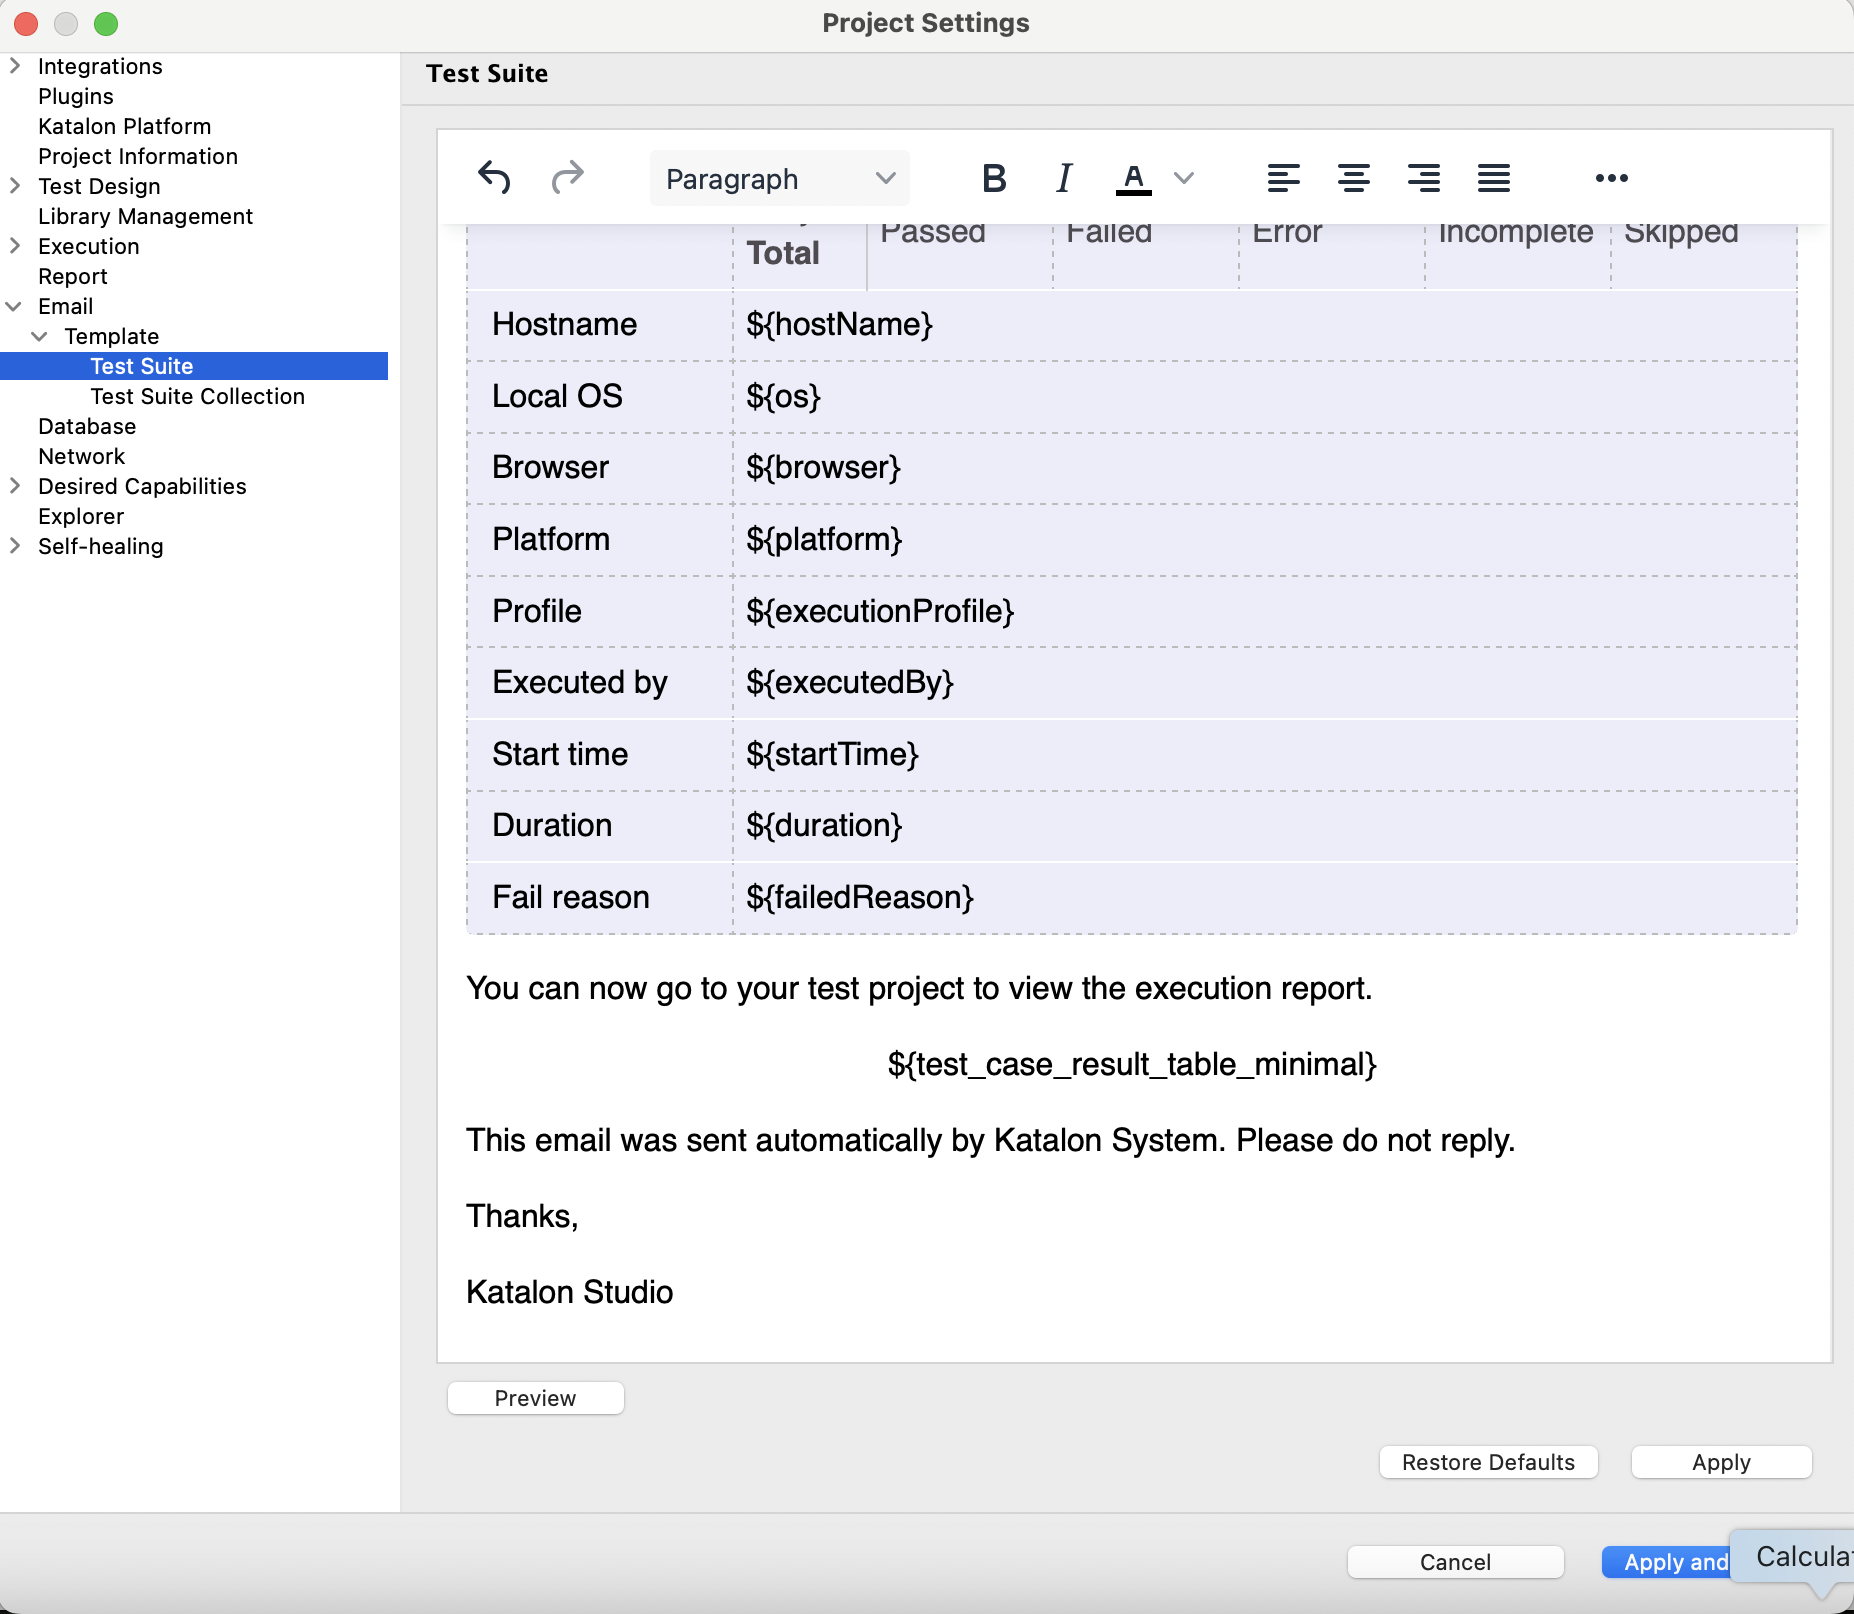Click the Executed by label cell
The height and width of the screenshot is (1614, 1854).
600,683
